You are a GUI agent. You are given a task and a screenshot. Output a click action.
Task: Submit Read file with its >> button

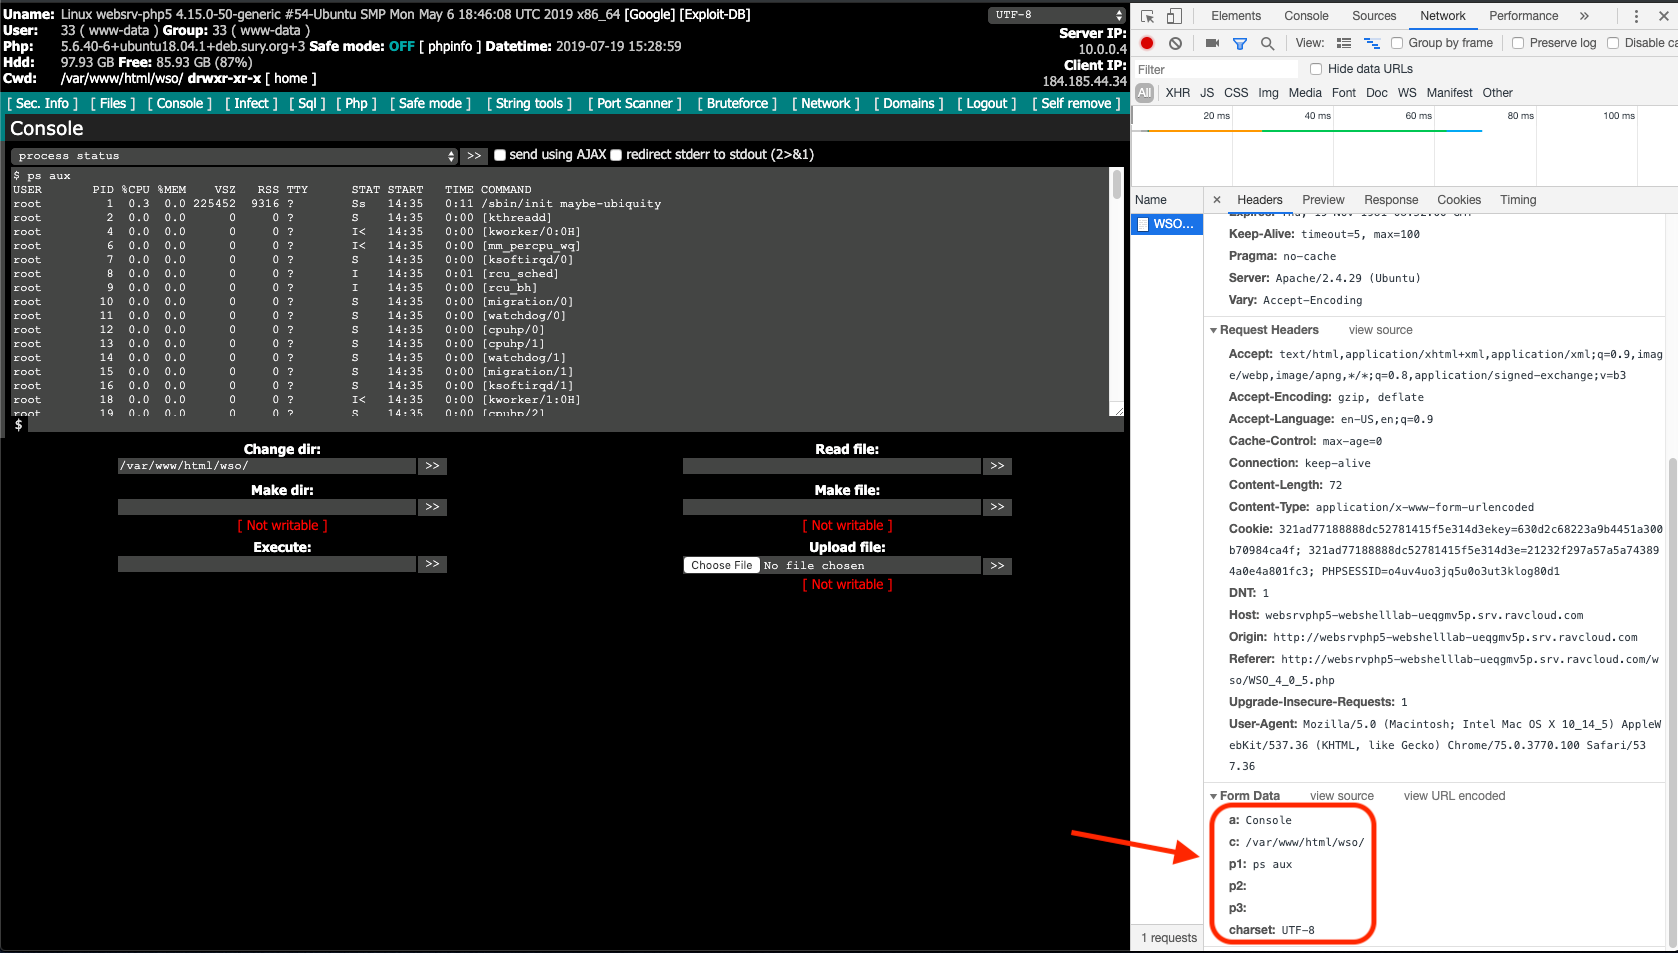[x=997, y=466]
